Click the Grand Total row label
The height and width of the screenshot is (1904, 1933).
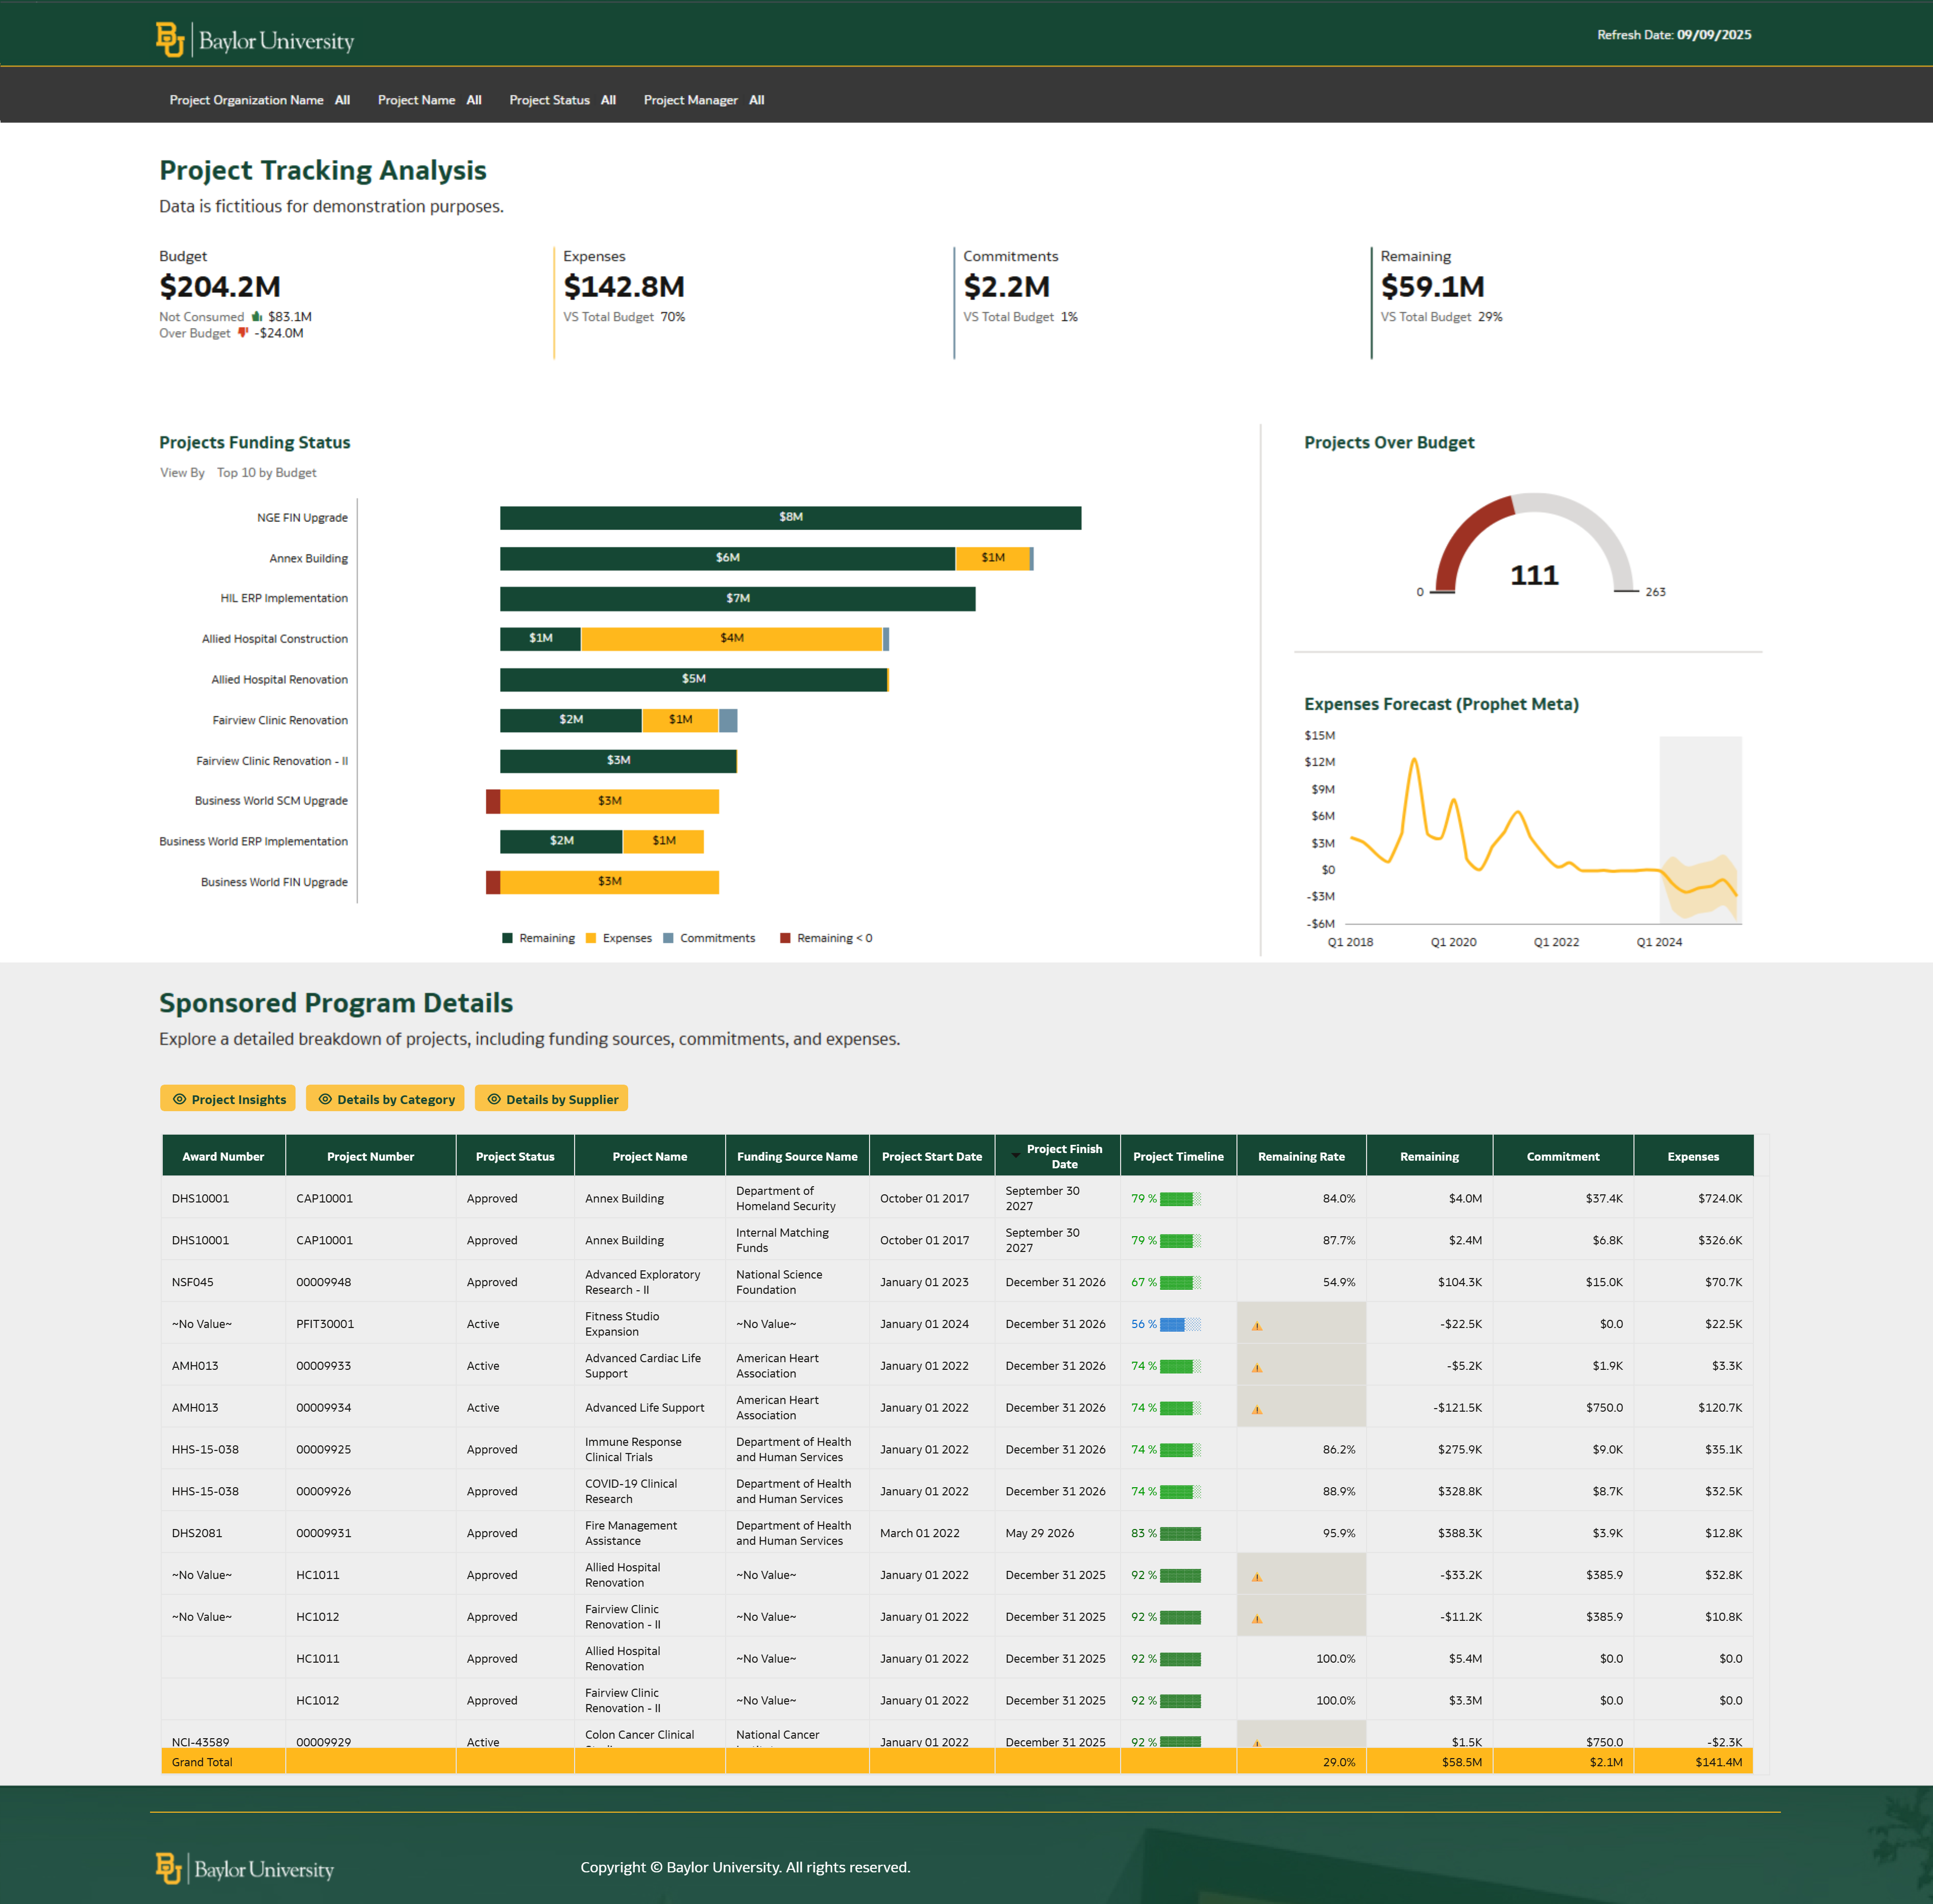202,1762
